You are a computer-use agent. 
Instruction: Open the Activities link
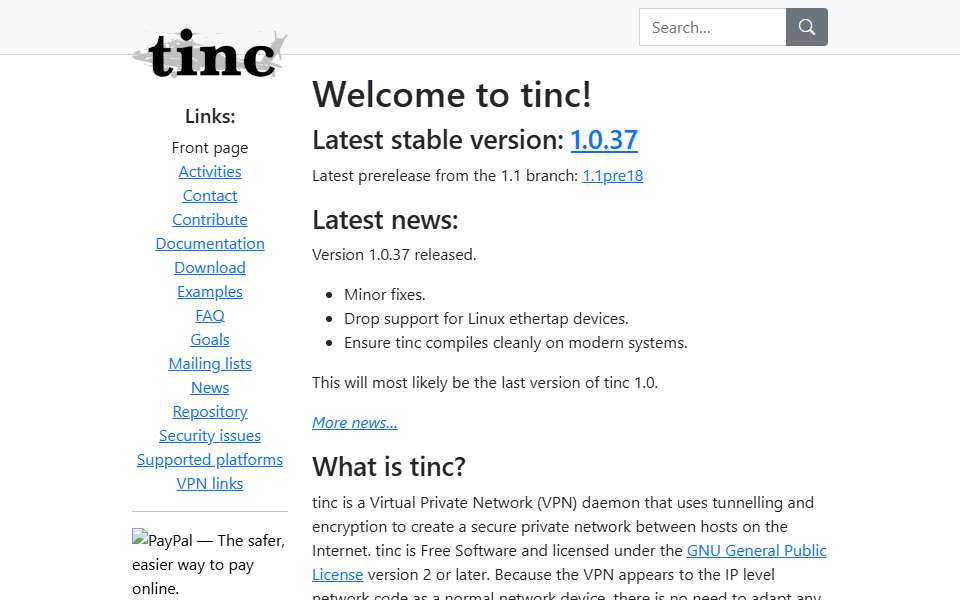coord(210,171)
